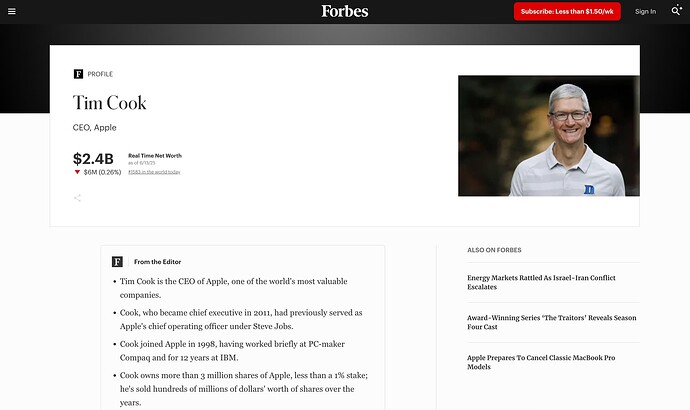
Task: Click the Real Time Net Worth label
Action: point(155,156)
